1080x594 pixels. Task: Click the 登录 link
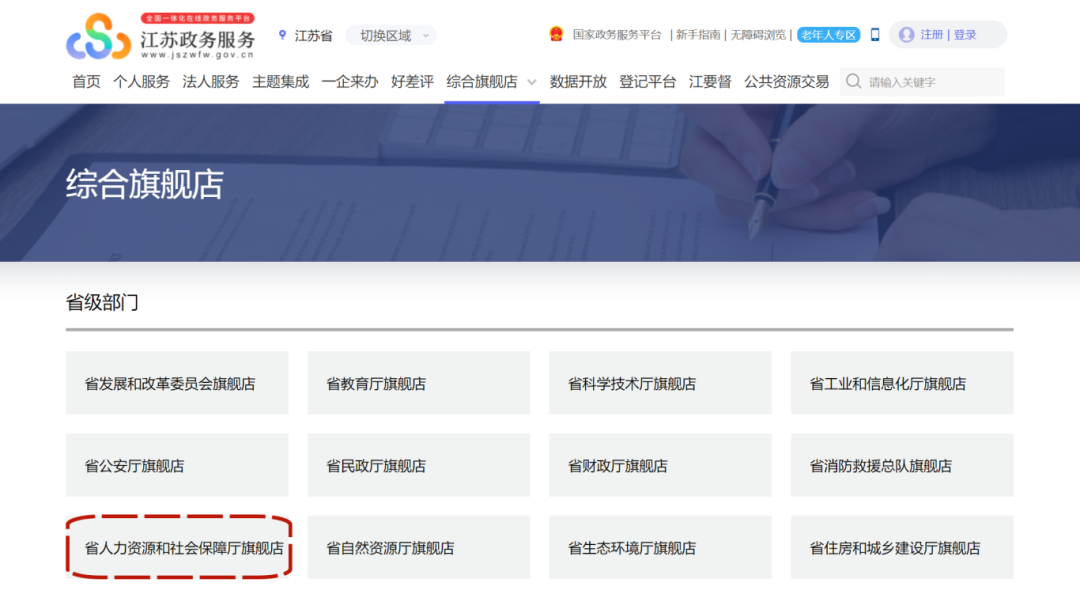click(965, 35)
